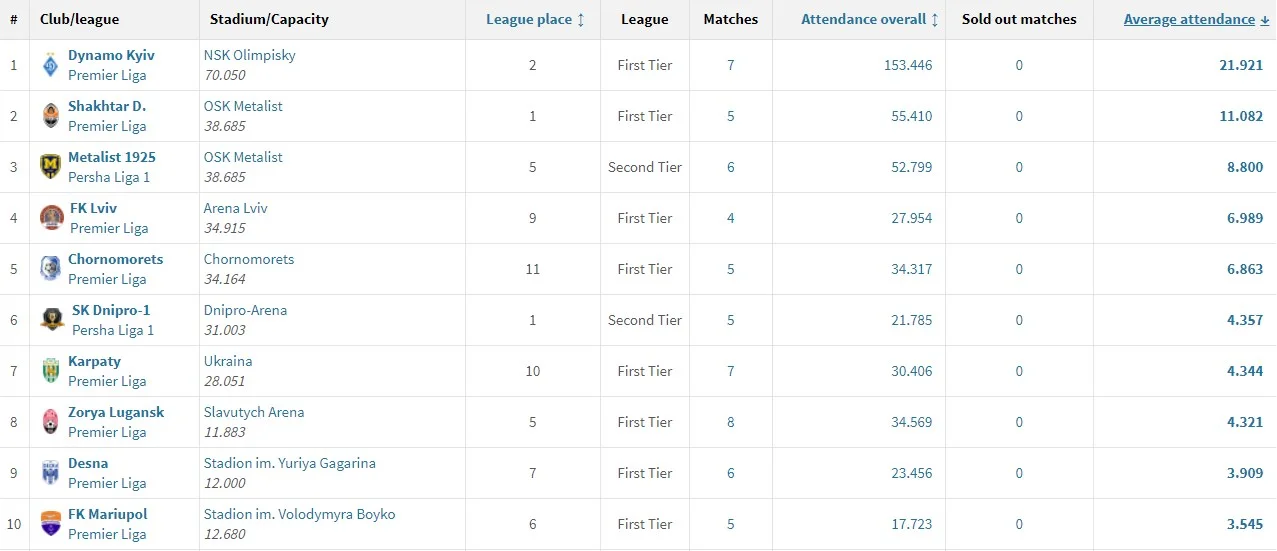This screenshot has width=1277, height=551.
Task: Open NSK Olimpiysky stadium entry
Action: click(x=250, y=55)
